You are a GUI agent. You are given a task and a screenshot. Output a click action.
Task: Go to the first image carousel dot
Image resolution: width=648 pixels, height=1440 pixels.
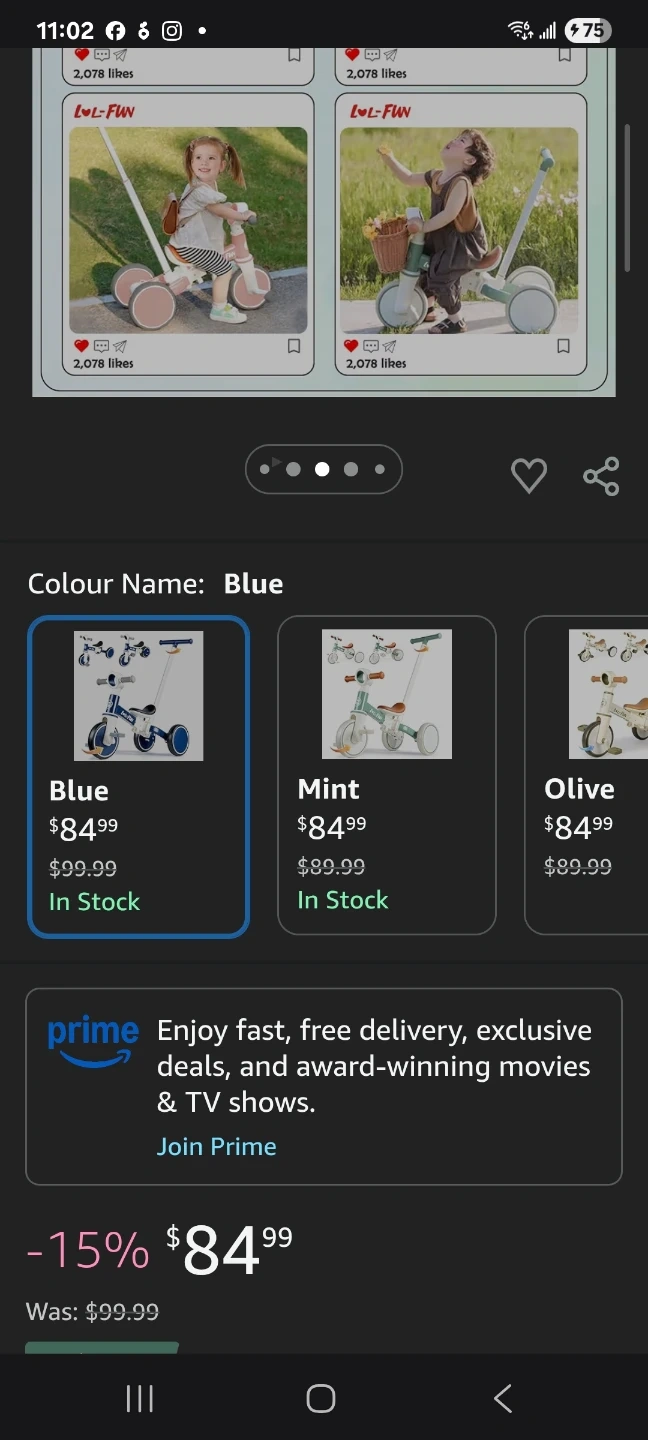pos(264,469)
